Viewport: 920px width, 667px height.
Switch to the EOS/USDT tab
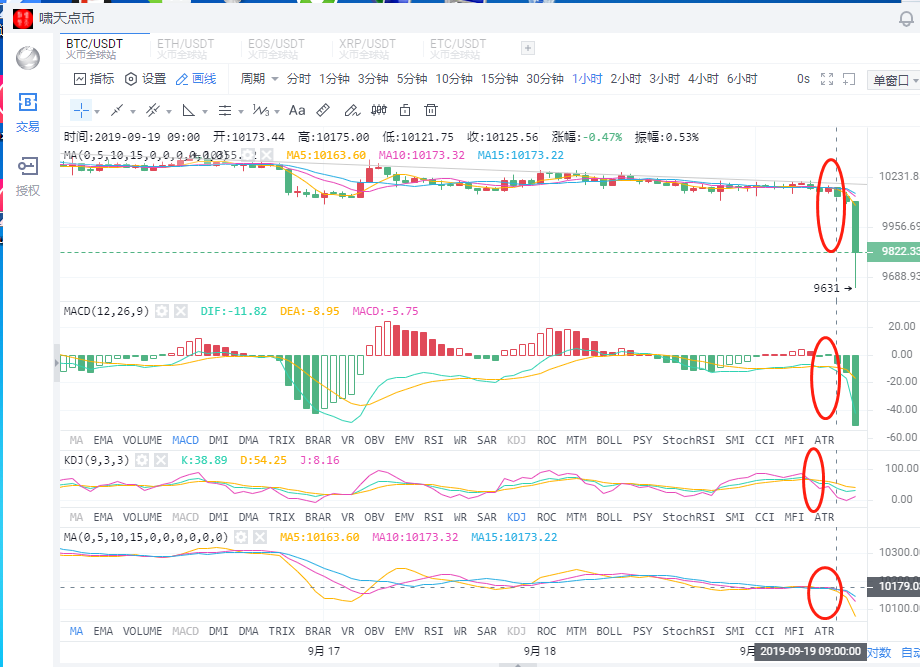tap(276, 49)
